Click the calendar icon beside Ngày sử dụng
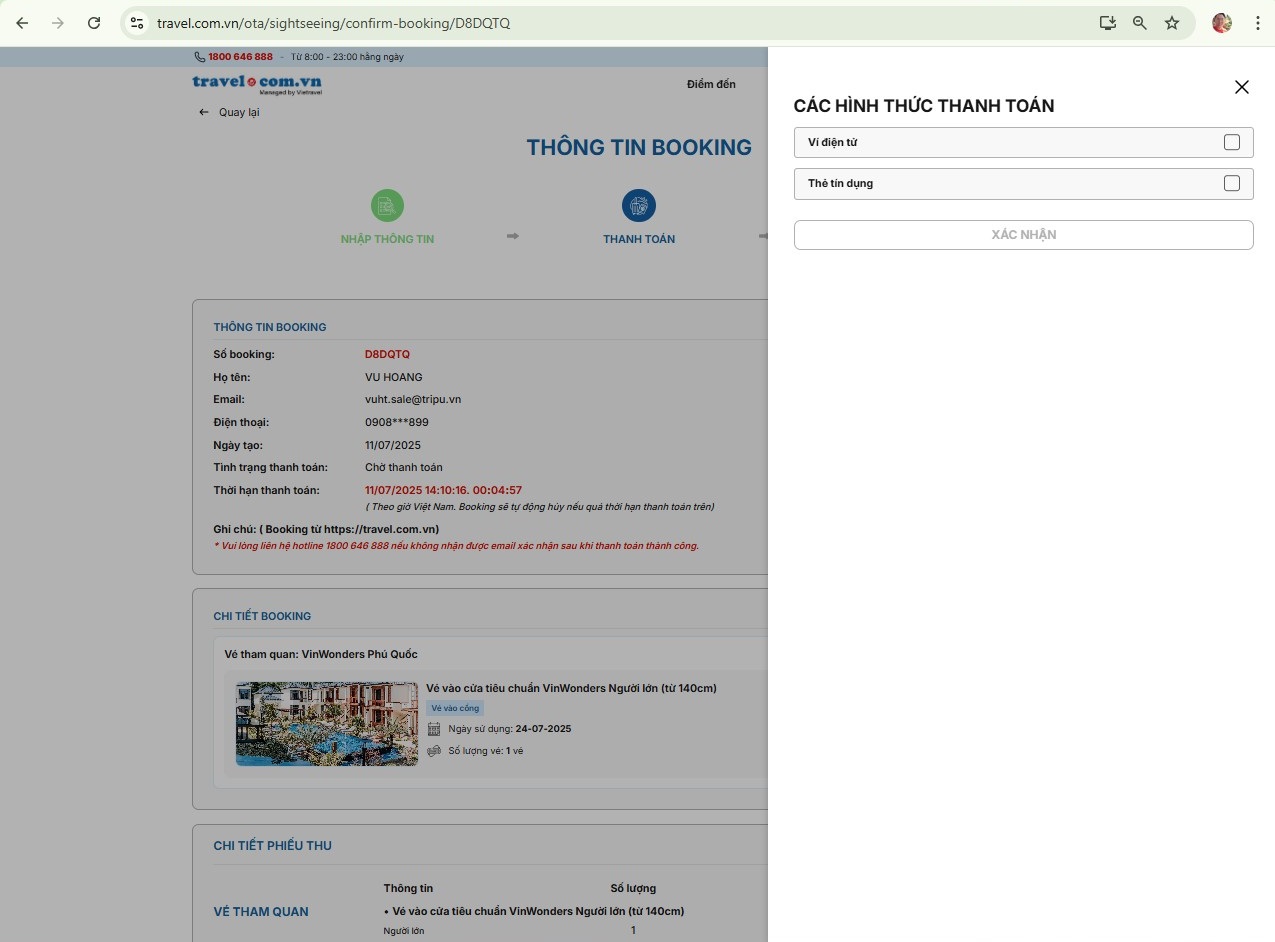This screenshot has height=942, width=1275. 434,729
